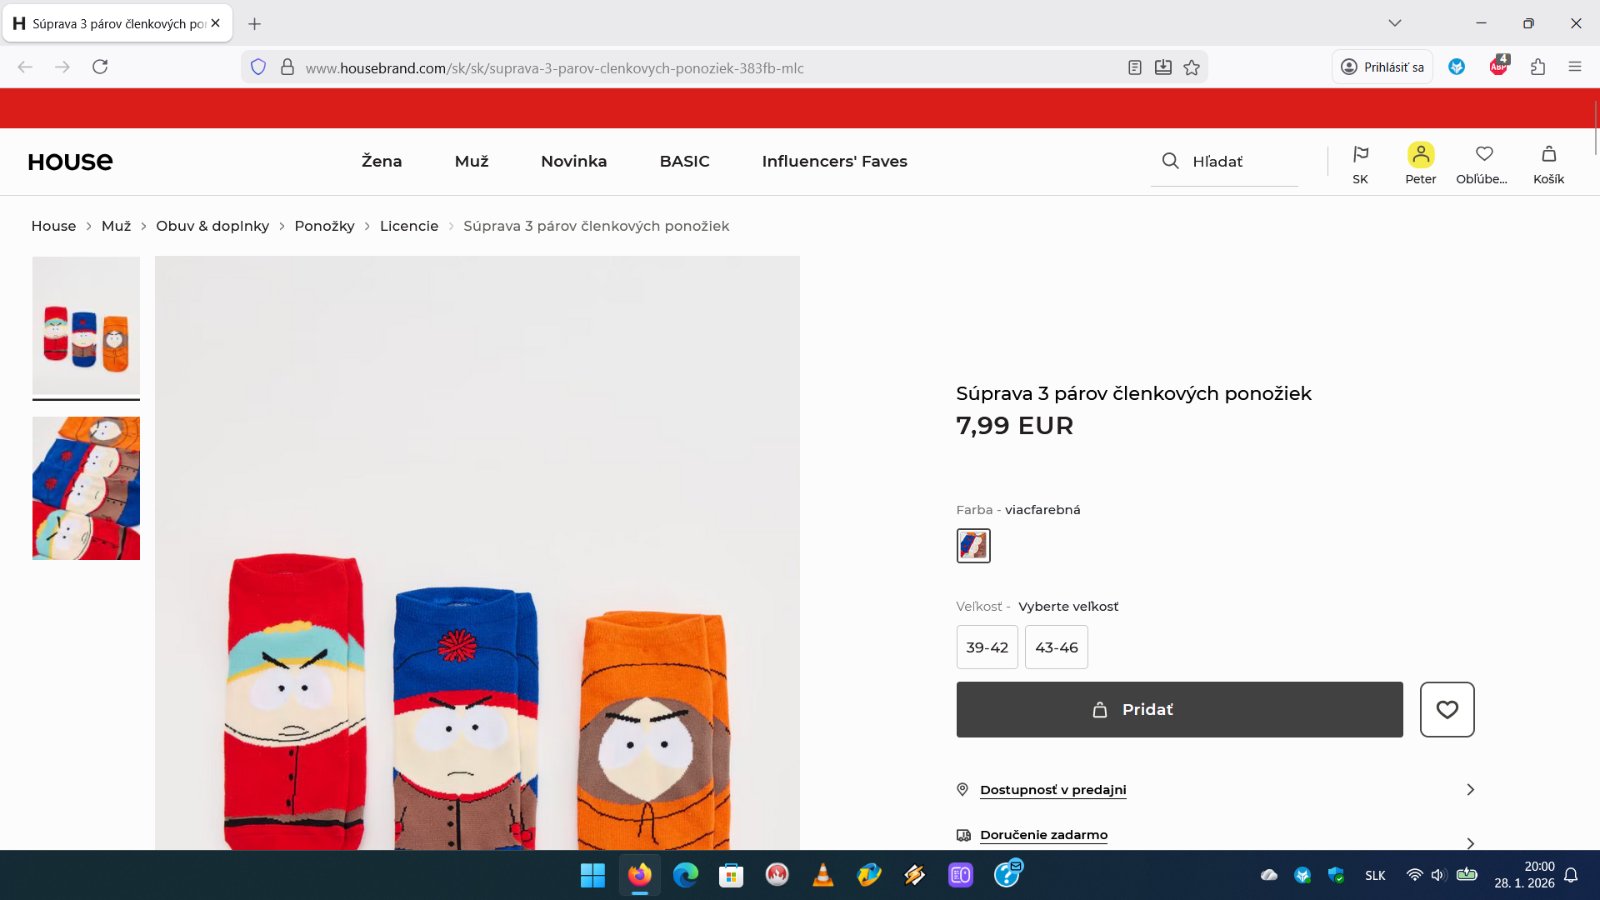Image resolution: width=1600 pixels, height=900 pixels.
Task: Select the viacfarebná color swatch
Action: pos(973,546)
